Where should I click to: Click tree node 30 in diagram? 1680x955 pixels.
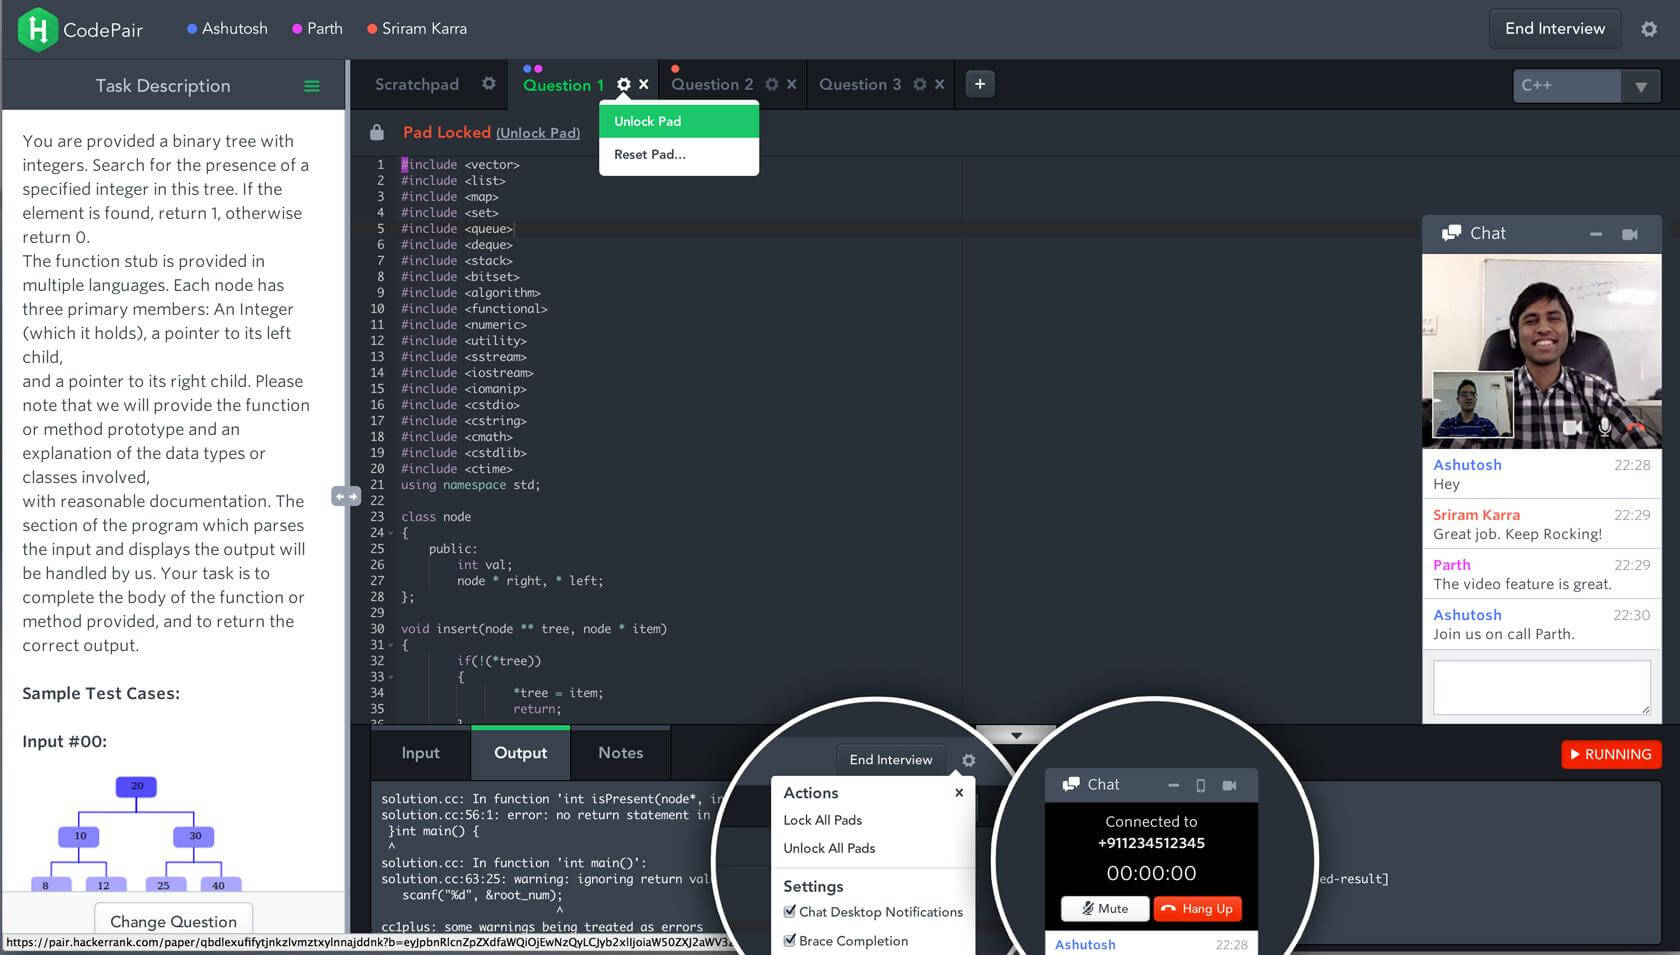point(195,836)
